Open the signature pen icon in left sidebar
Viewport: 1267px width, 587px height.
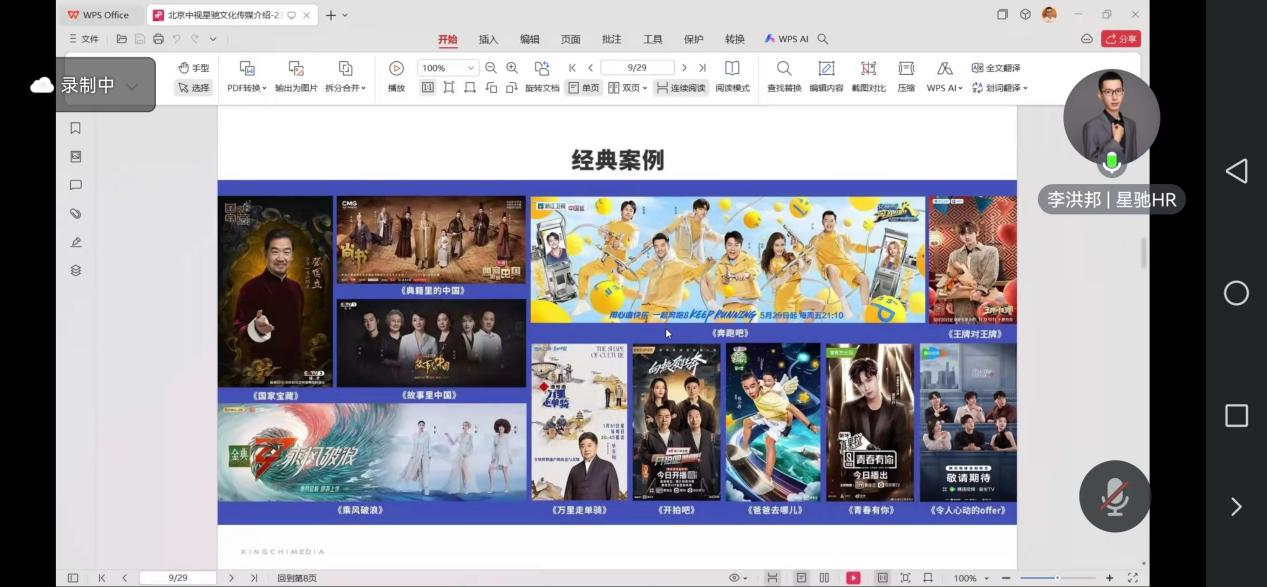pyautogui.click(x=75, y=242)
